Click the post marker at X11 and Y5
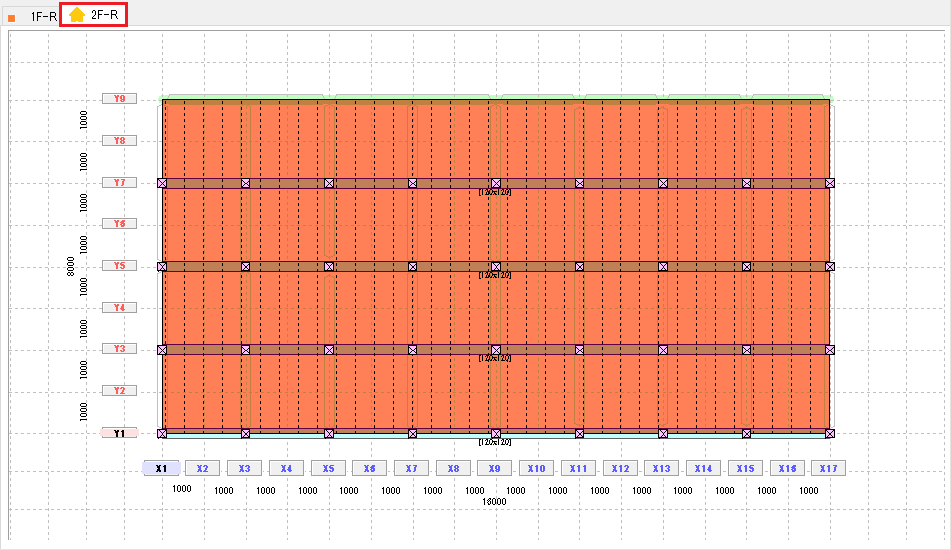Image resolution: width=951 pixels, height=550 pixels. pos(579,267)
